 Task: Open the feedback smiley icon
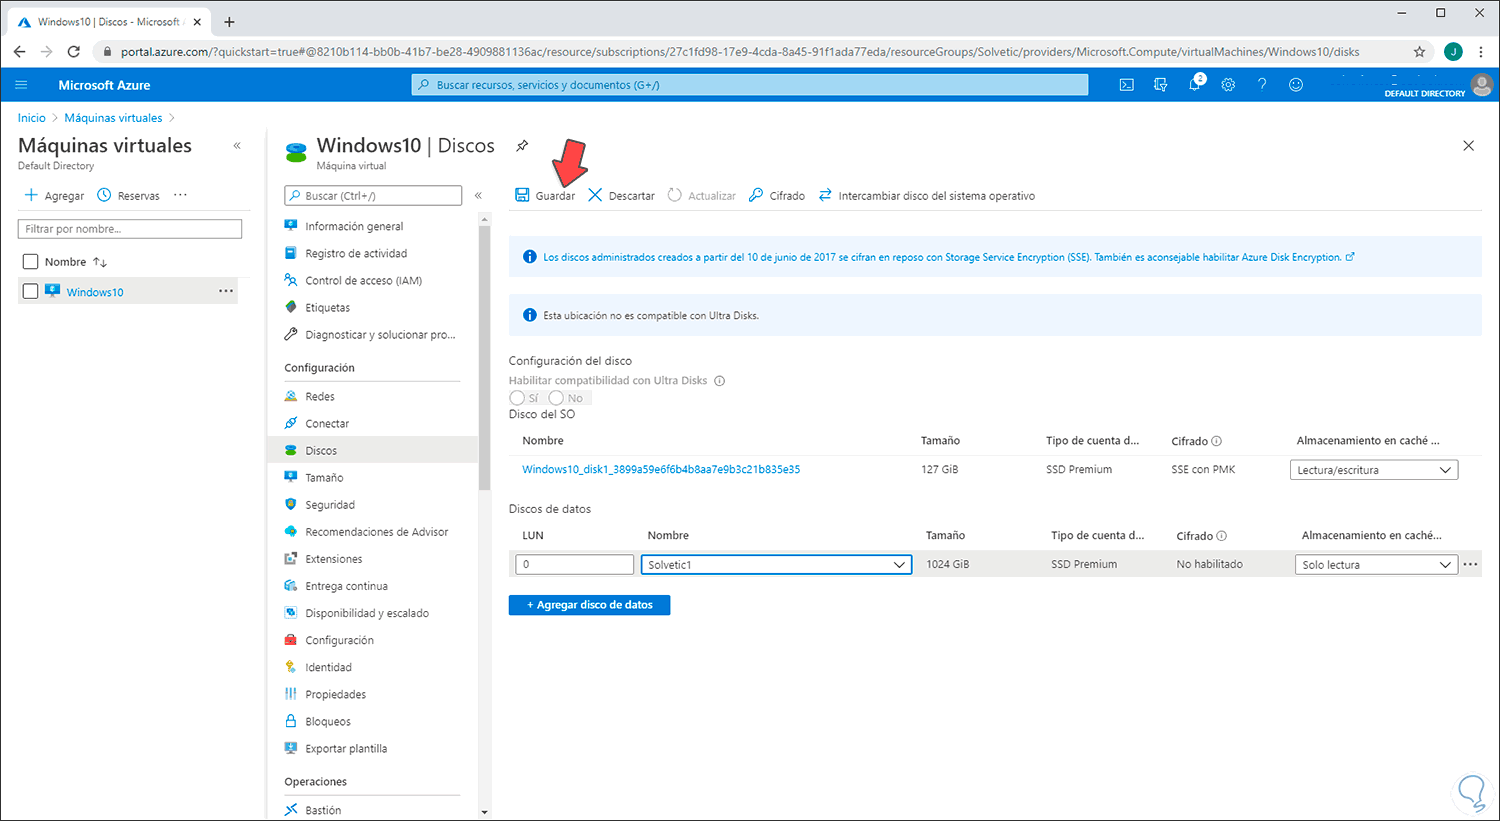1296,85
